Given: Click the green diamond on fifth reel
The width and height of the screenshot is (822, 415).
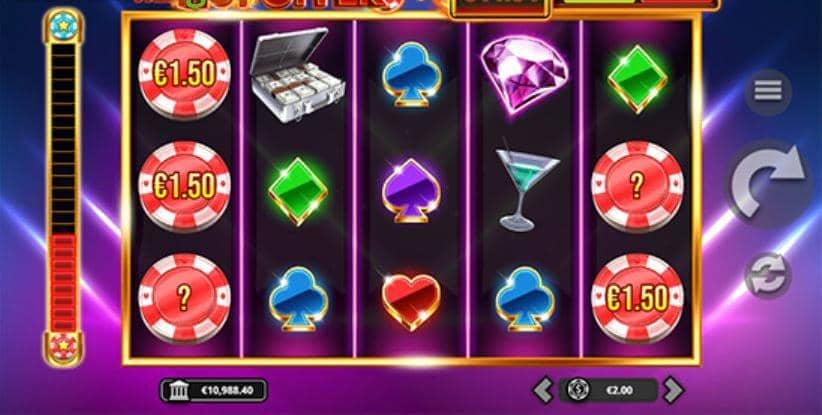Looking at the screenshot, I should tap(637, 79).
